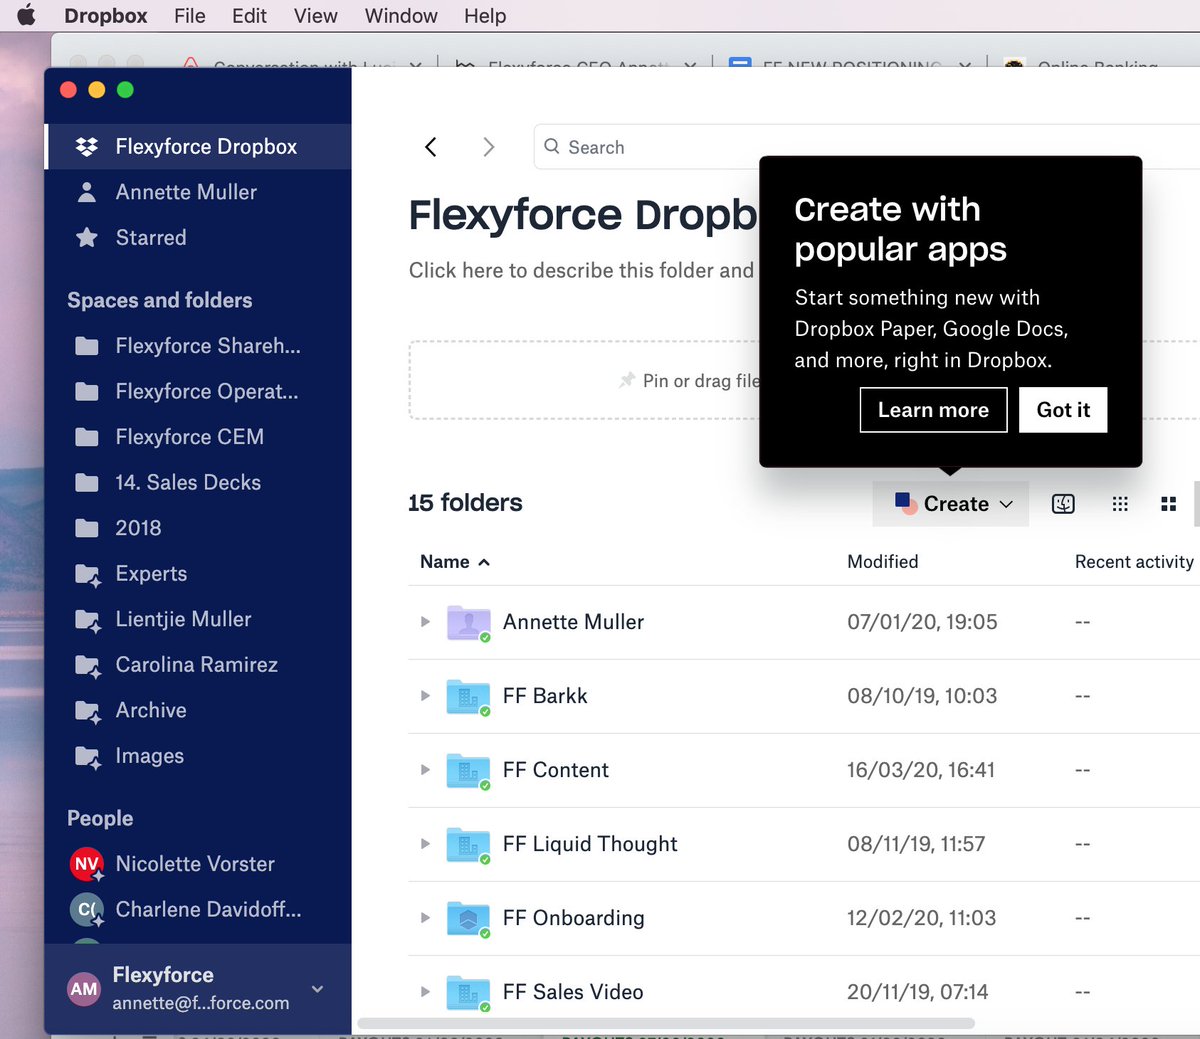This screenshot has height=1039, width=1200.
Task: Select the FF Sales Video name text
Action: (573, 992)
